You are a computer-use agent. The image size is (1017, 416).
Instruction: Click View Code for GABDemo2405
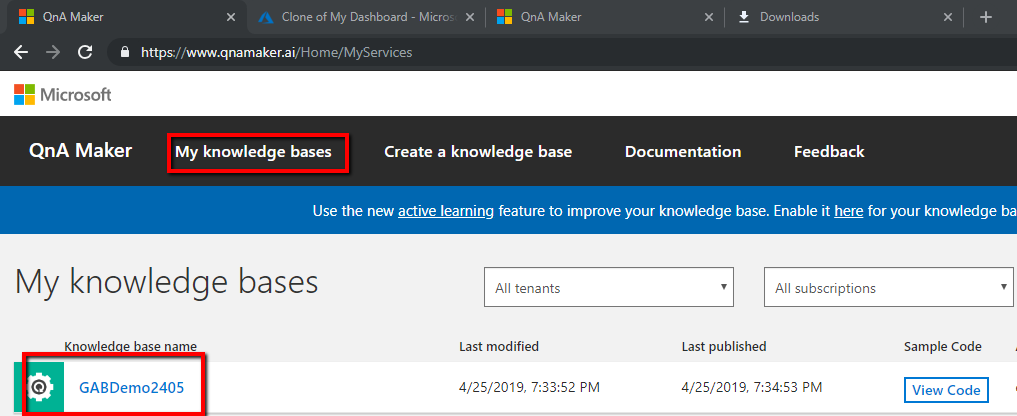(x=946, y=390)
